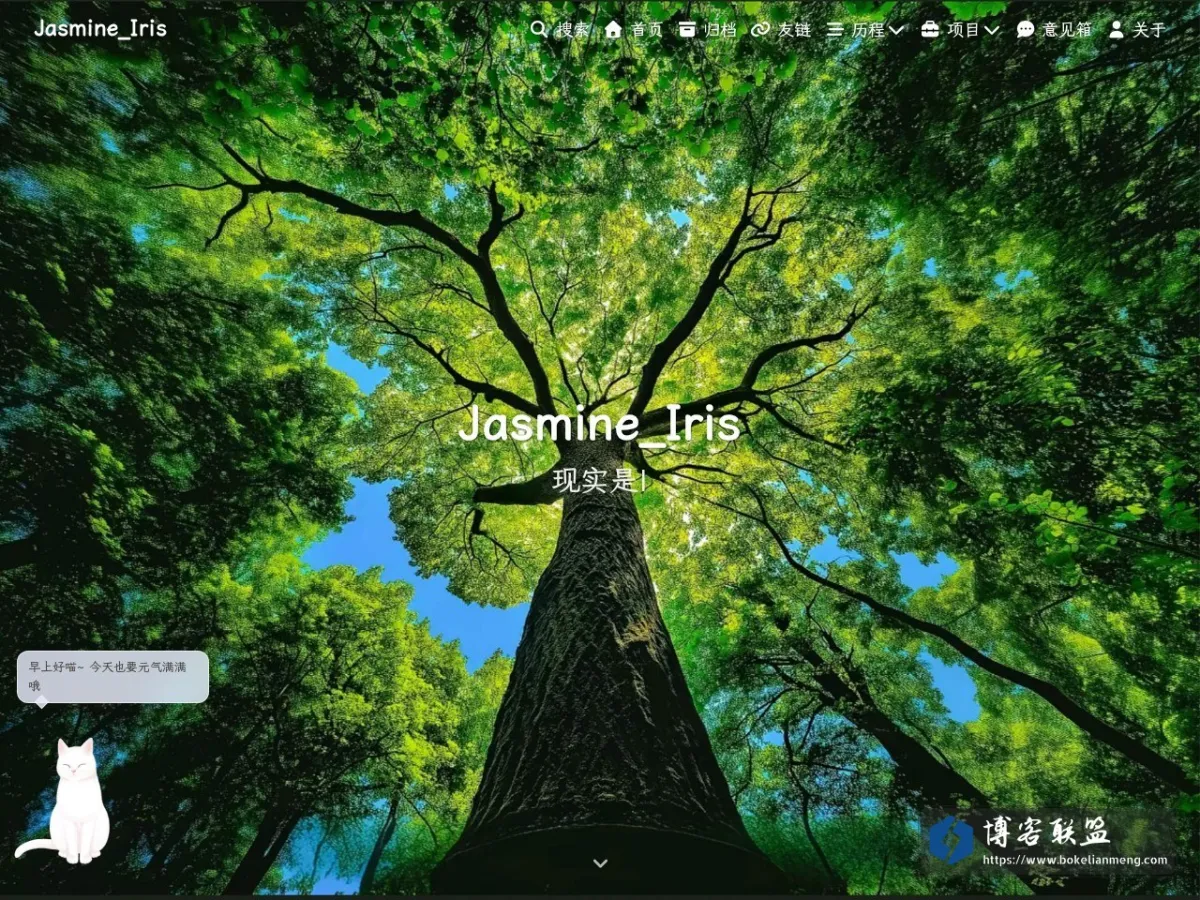Go to the 首页 home page
This screenshot has width=1200, height=900.
pos(647,29)
